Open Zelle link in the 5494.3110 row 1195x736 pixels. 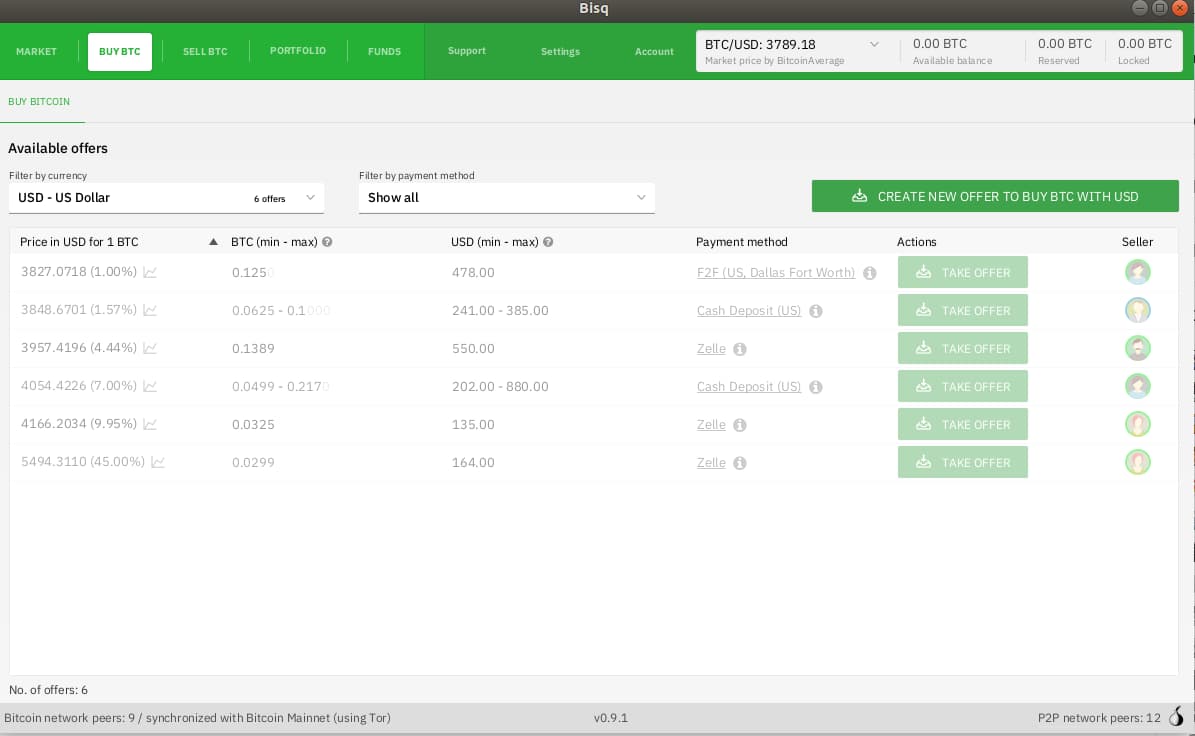point(711,462)
